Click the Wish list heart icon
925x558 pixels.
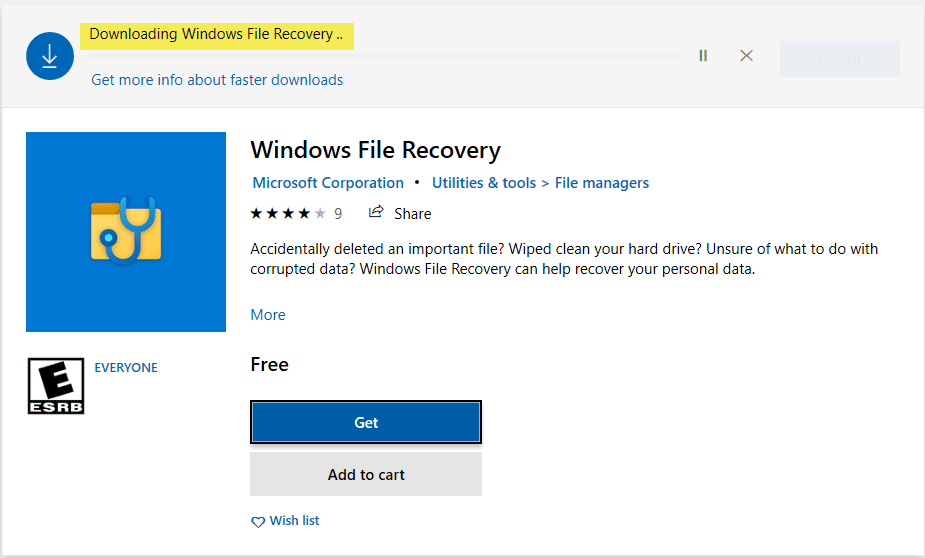click(x=258, y=522)
